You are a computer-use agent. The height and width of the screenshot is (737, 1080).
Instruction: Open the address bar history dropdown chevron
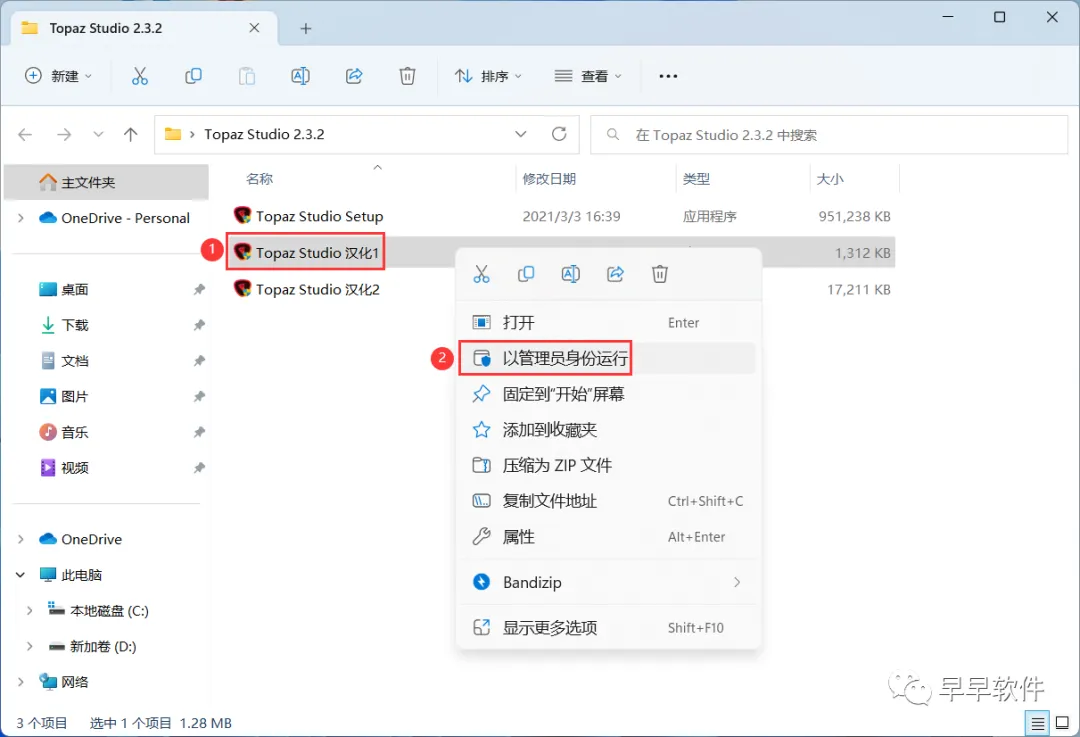tap(521, 134)
